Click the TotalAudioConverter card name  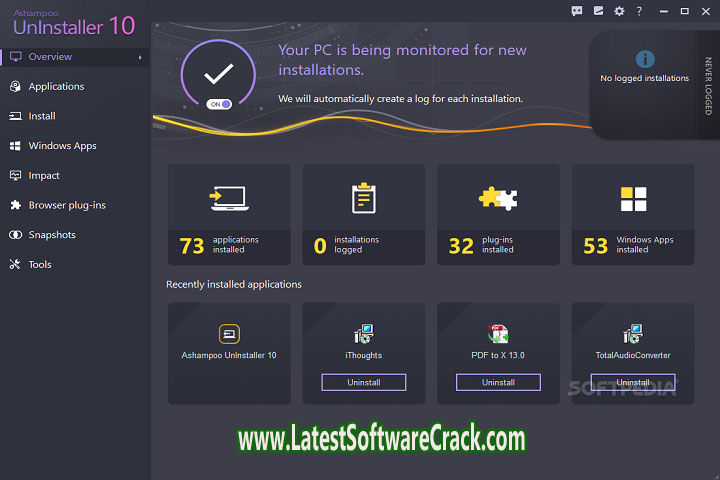[x=633, y=355]
